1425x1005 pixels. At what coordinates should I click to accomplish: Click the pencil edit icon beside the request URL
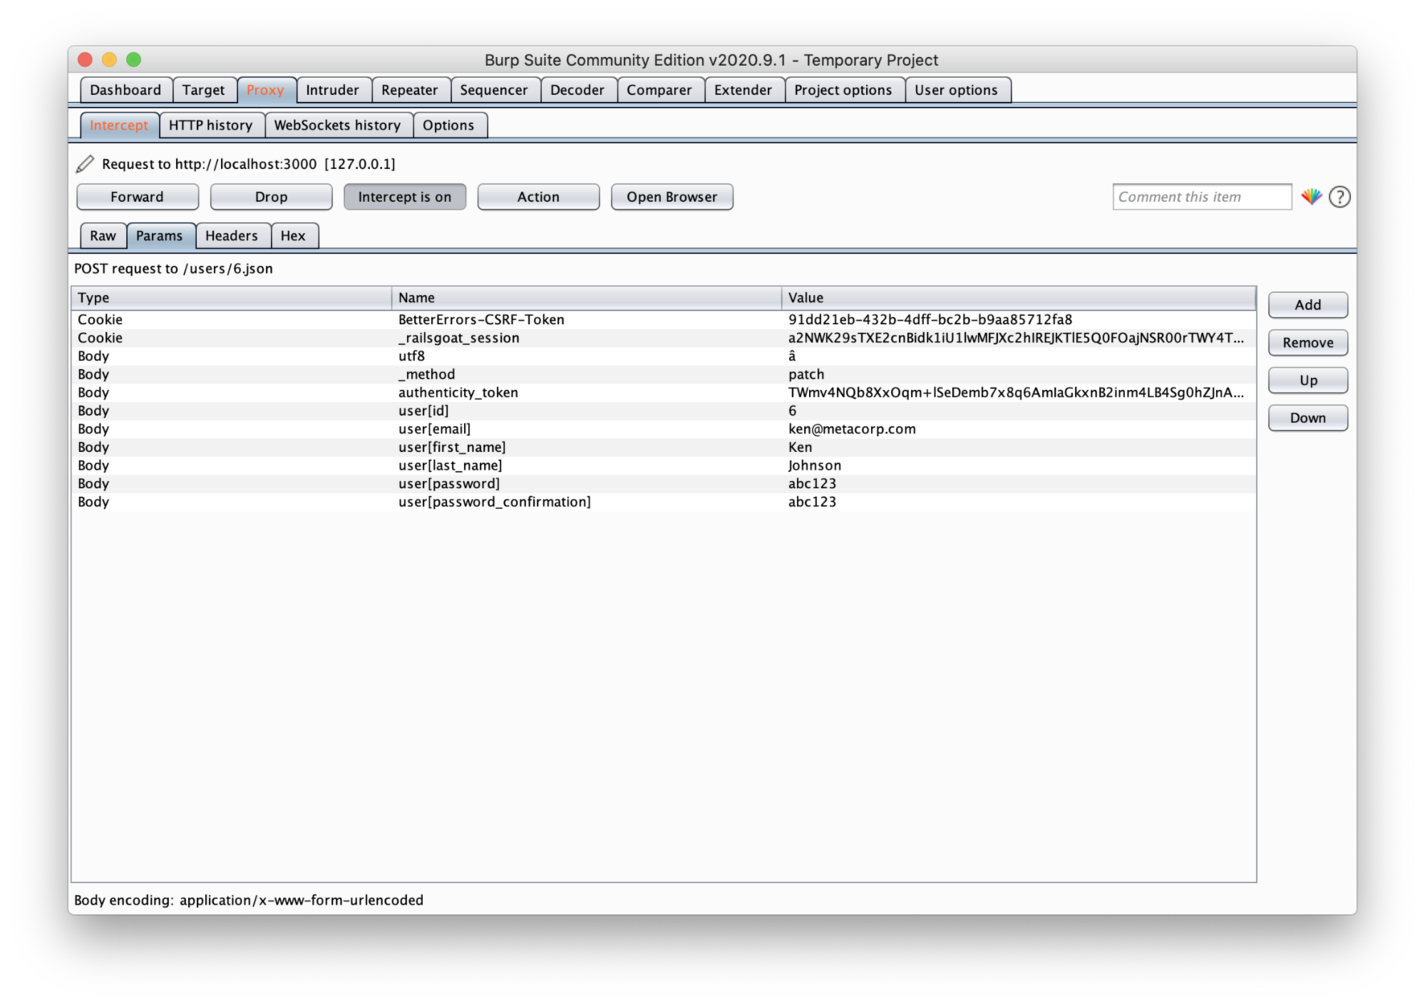tap(86, 163)
